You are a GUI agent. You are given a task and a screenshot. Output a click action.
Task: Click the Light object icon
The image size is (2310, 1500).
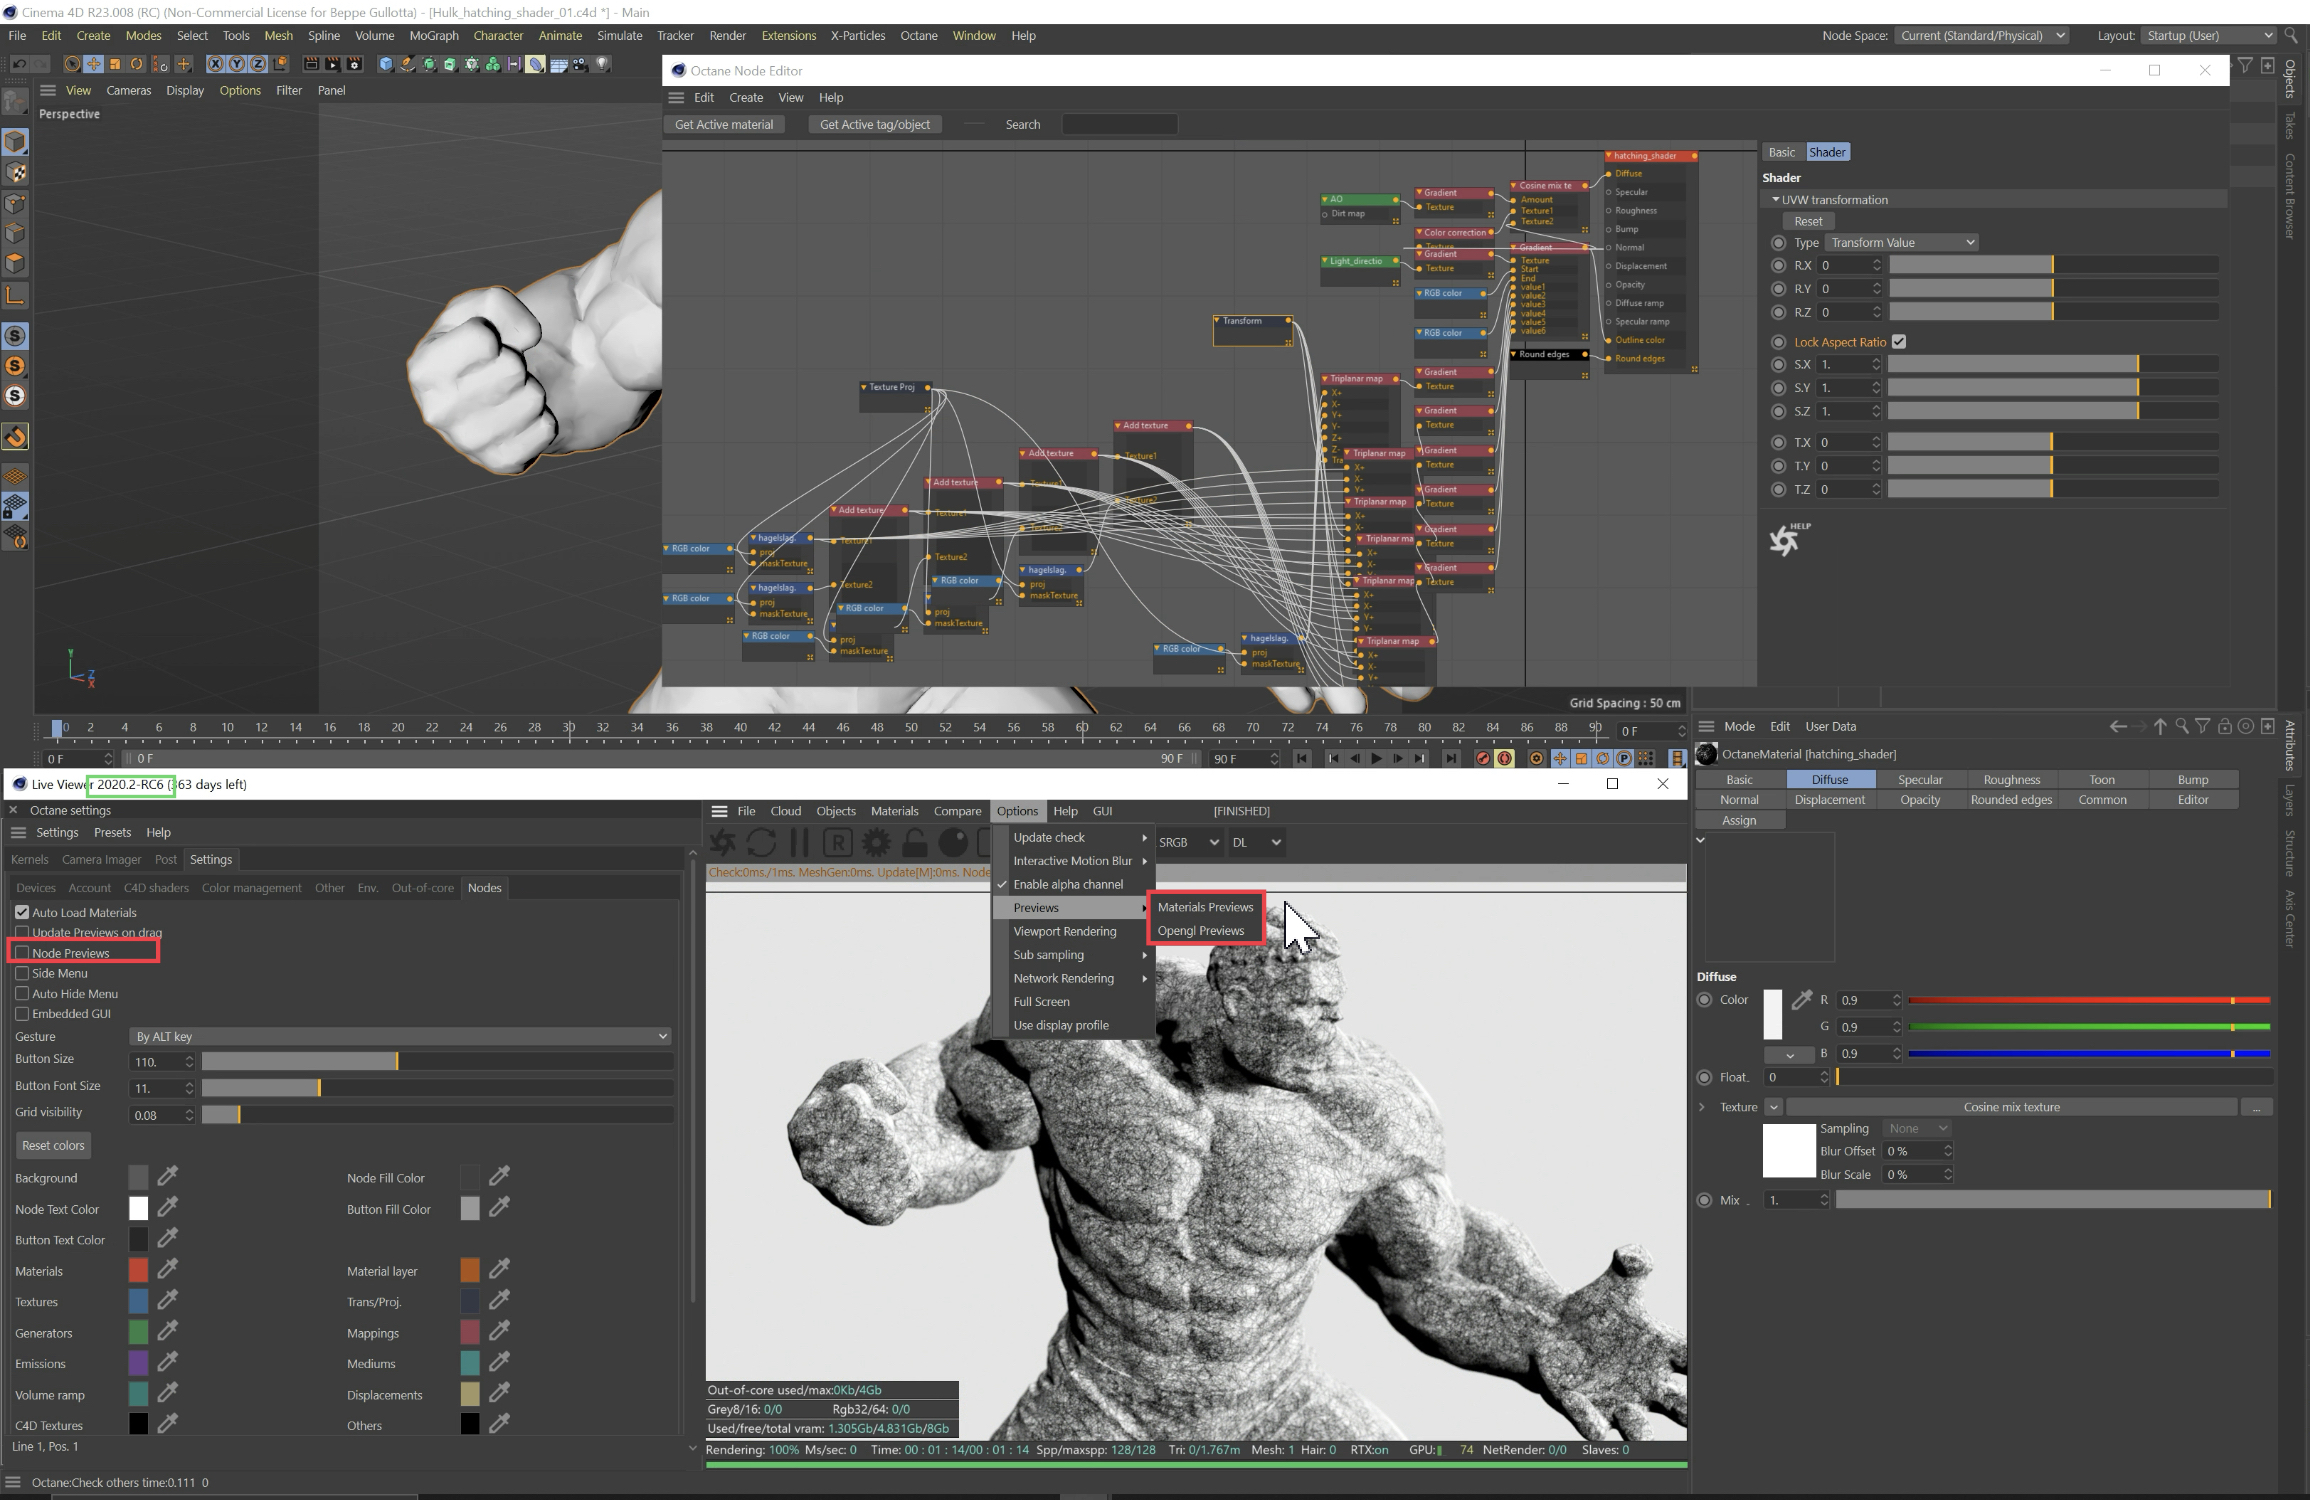click(x=602, y=64)
